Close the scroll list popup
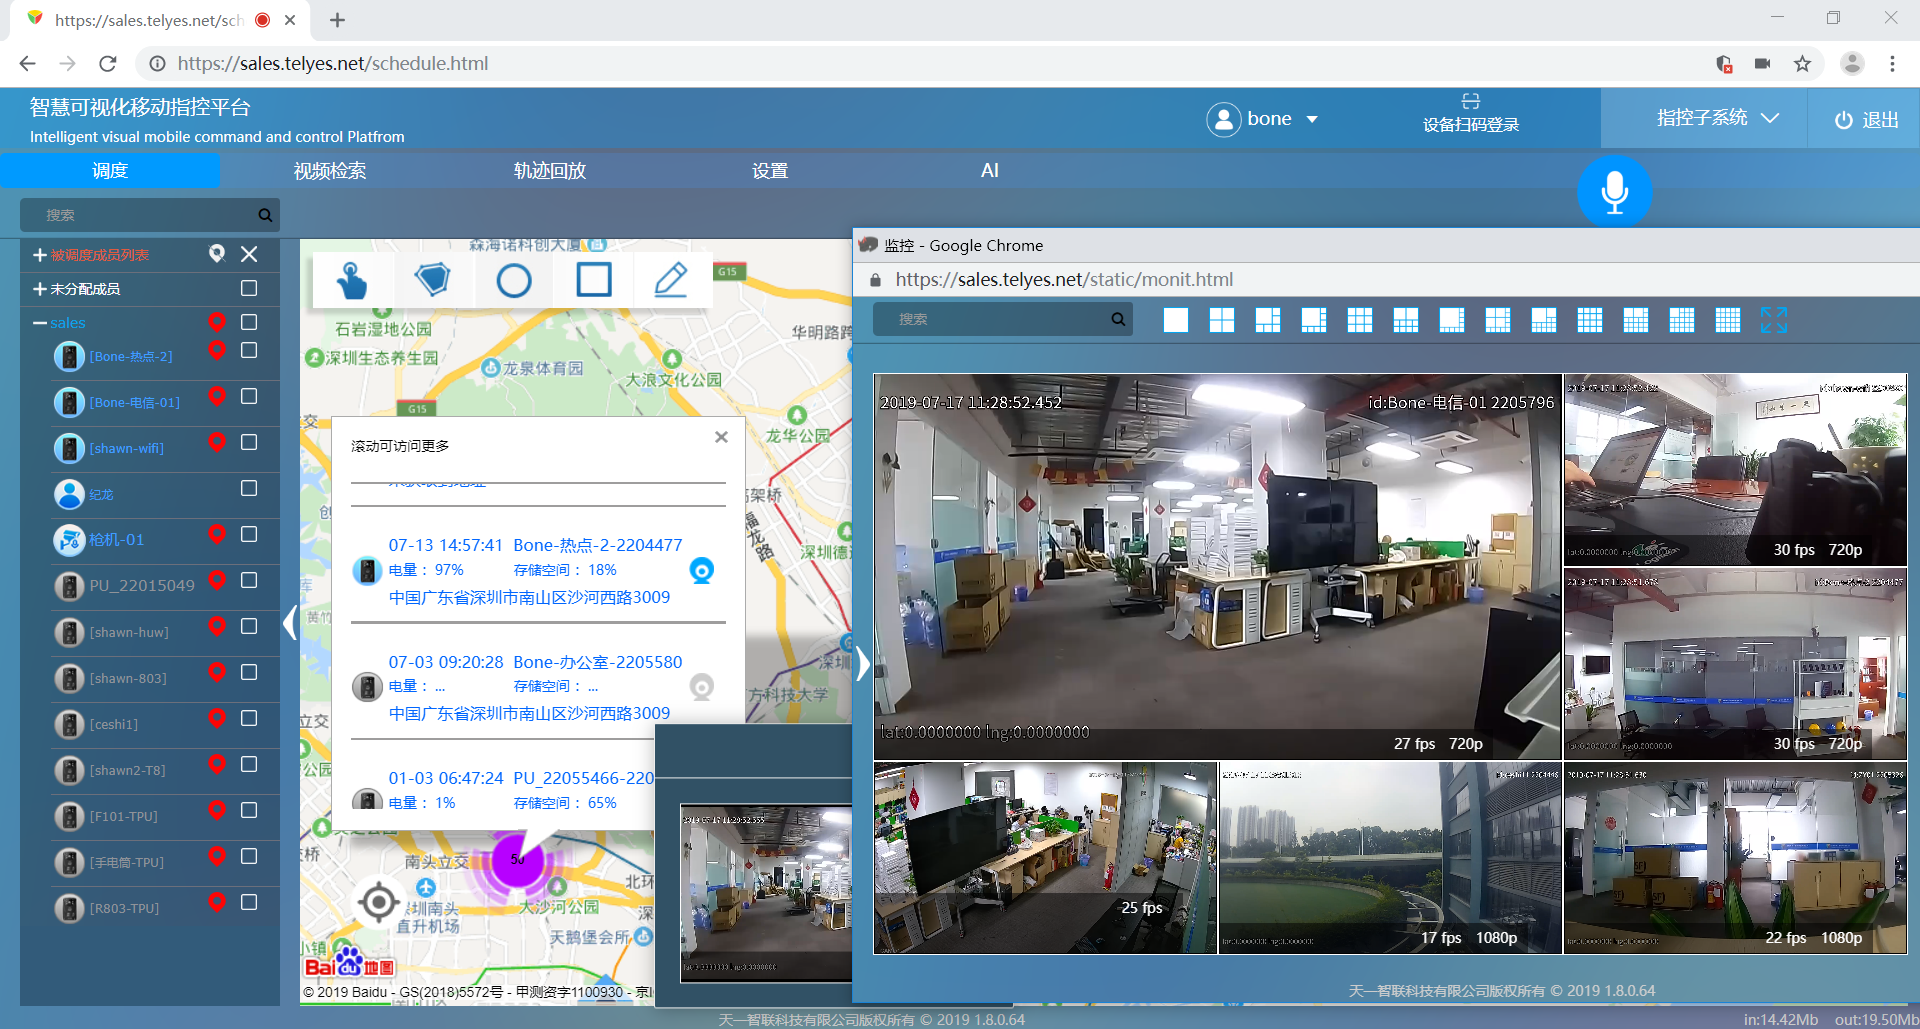 [x=721, y=437]
